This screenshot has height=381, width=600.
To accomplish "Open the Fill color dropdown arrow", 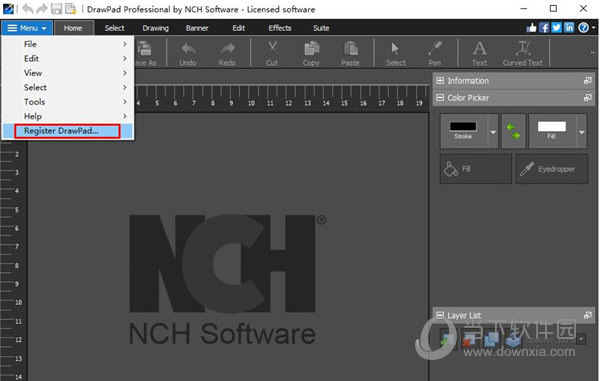I will coord(582,132).
